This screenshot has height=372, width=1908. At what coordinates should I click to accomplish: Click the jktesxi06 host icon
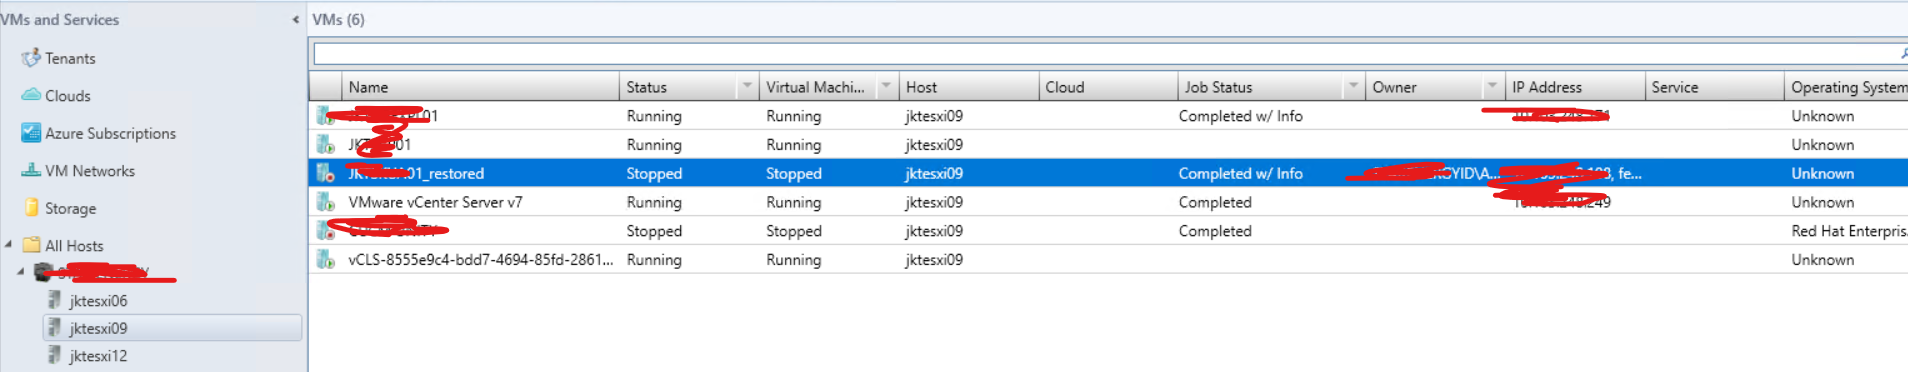[55, 300]
